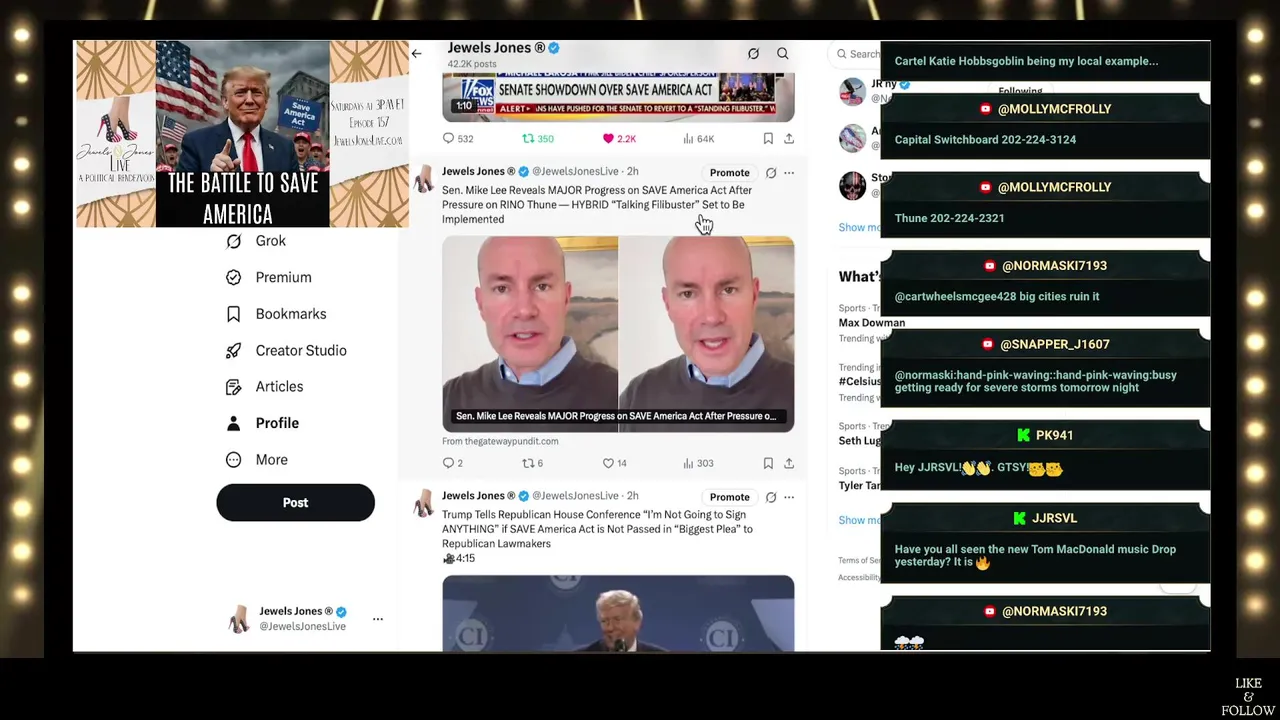
Task: Click the Show more link under who to follow
Action: pyautogui.click(x=859, y=227)
